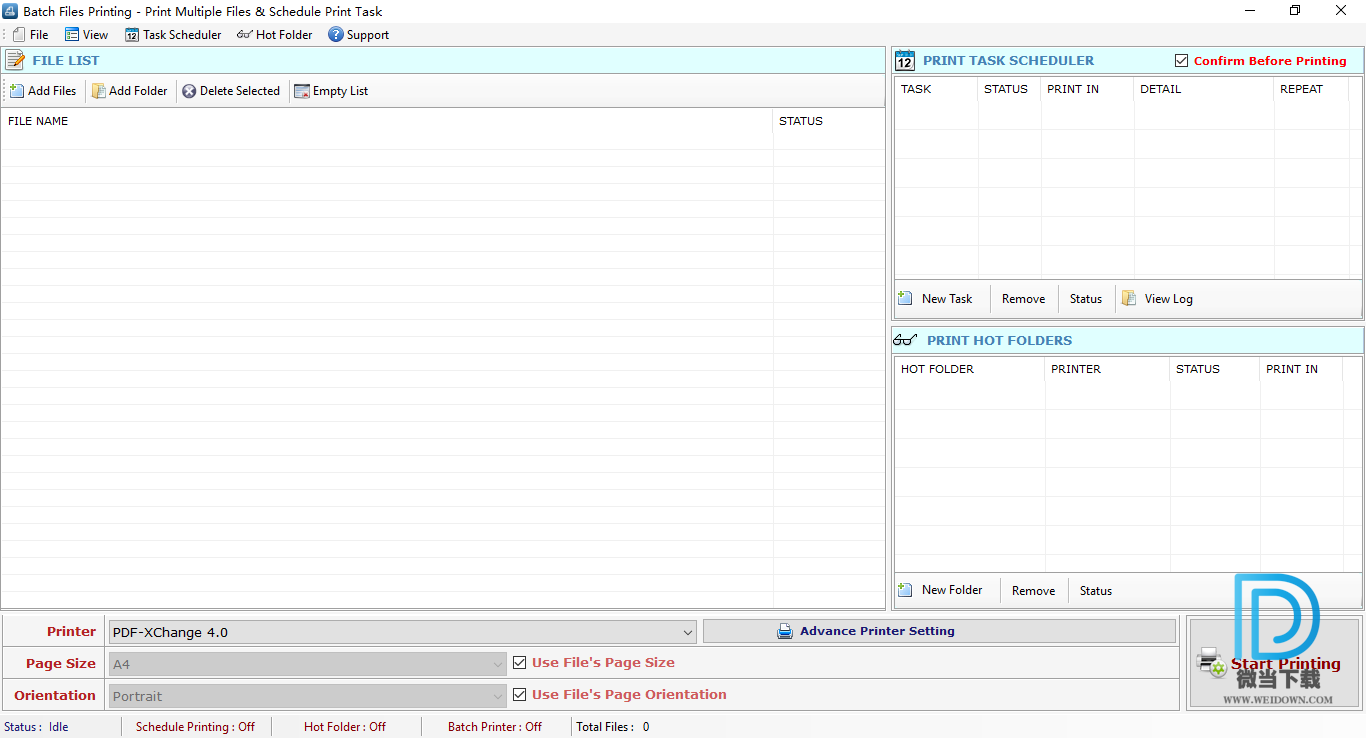Screen dimensions: 1366x738
Task: Click the Task Scheduler calendar menu icon
Action: tap(132, 34)
